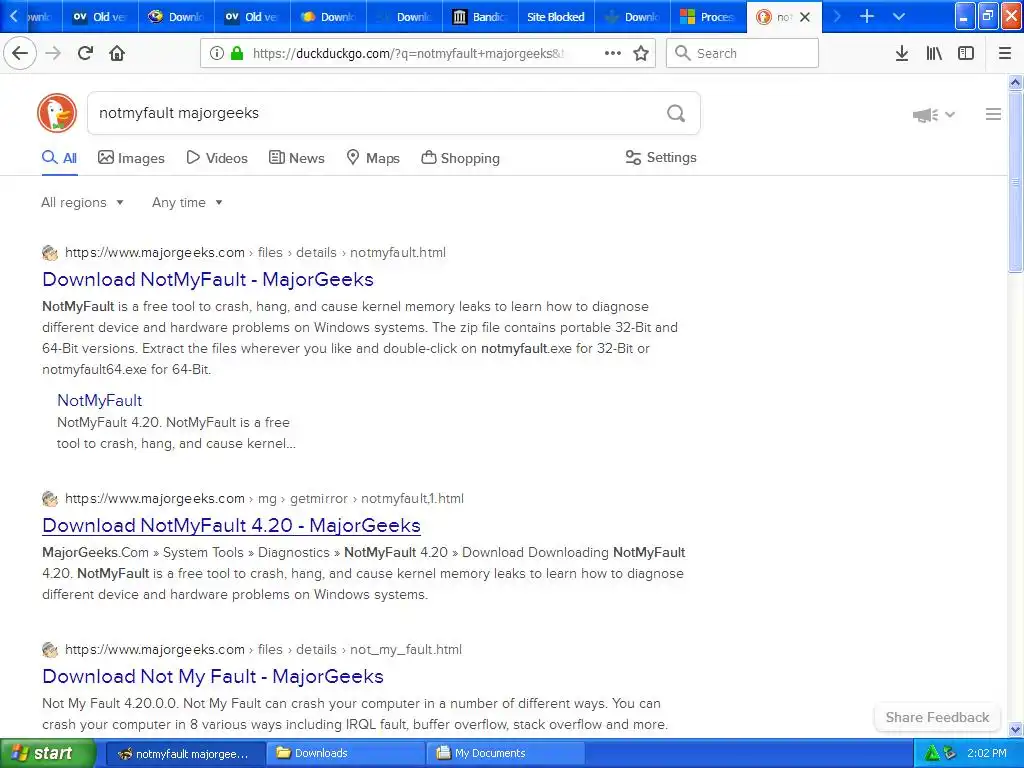1024x768 pixels.
Task: Go back using the browser back arrow
Action: coord(20,53)
